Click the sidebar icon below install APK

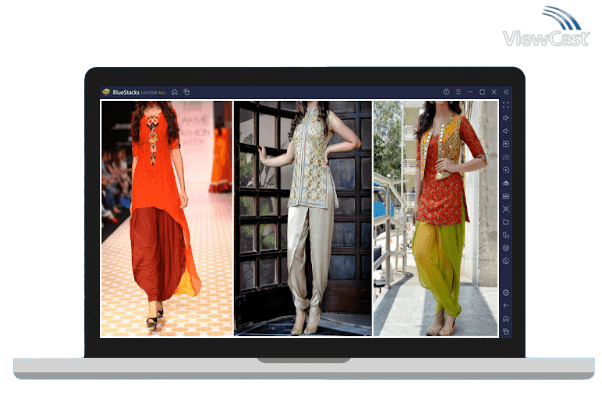[x=506, y=196]
